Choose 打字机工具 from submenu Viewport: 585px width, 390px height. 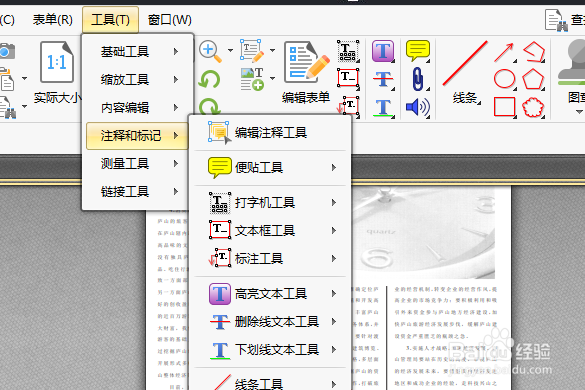pyautogui.click(x=270, y=203)
